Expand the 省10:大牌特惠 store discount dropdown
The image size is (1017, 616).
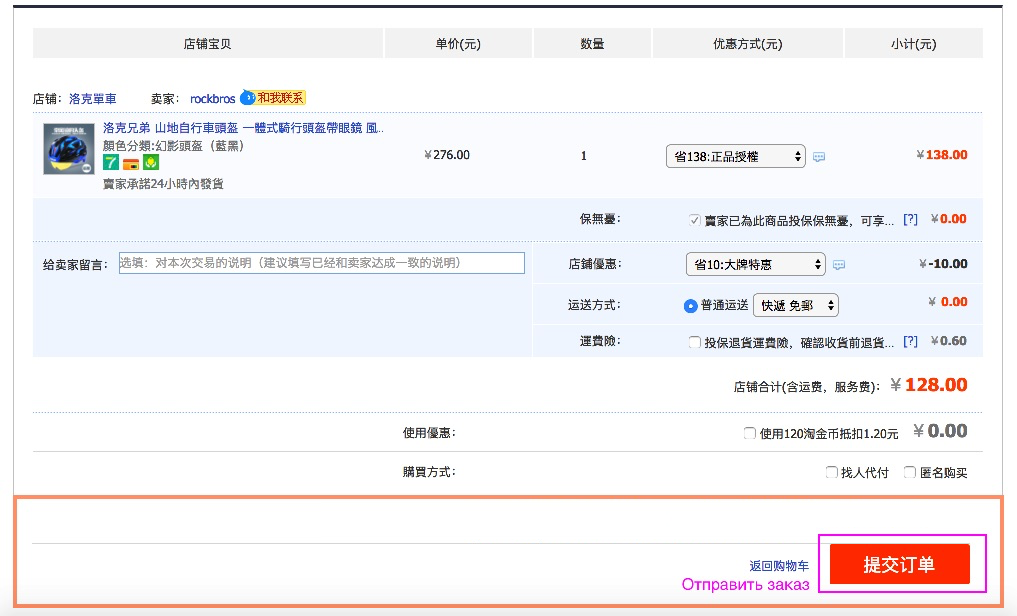(755, 264)
